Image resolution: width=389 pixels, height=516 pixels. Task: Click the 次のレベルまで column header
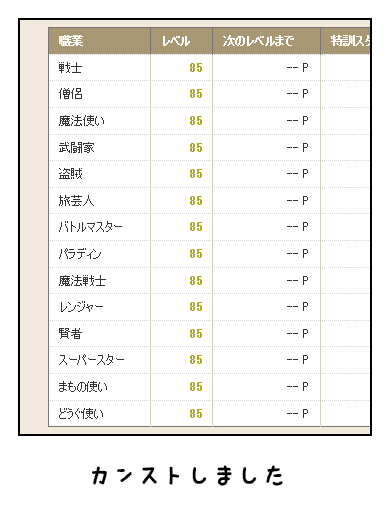[266, 41]
